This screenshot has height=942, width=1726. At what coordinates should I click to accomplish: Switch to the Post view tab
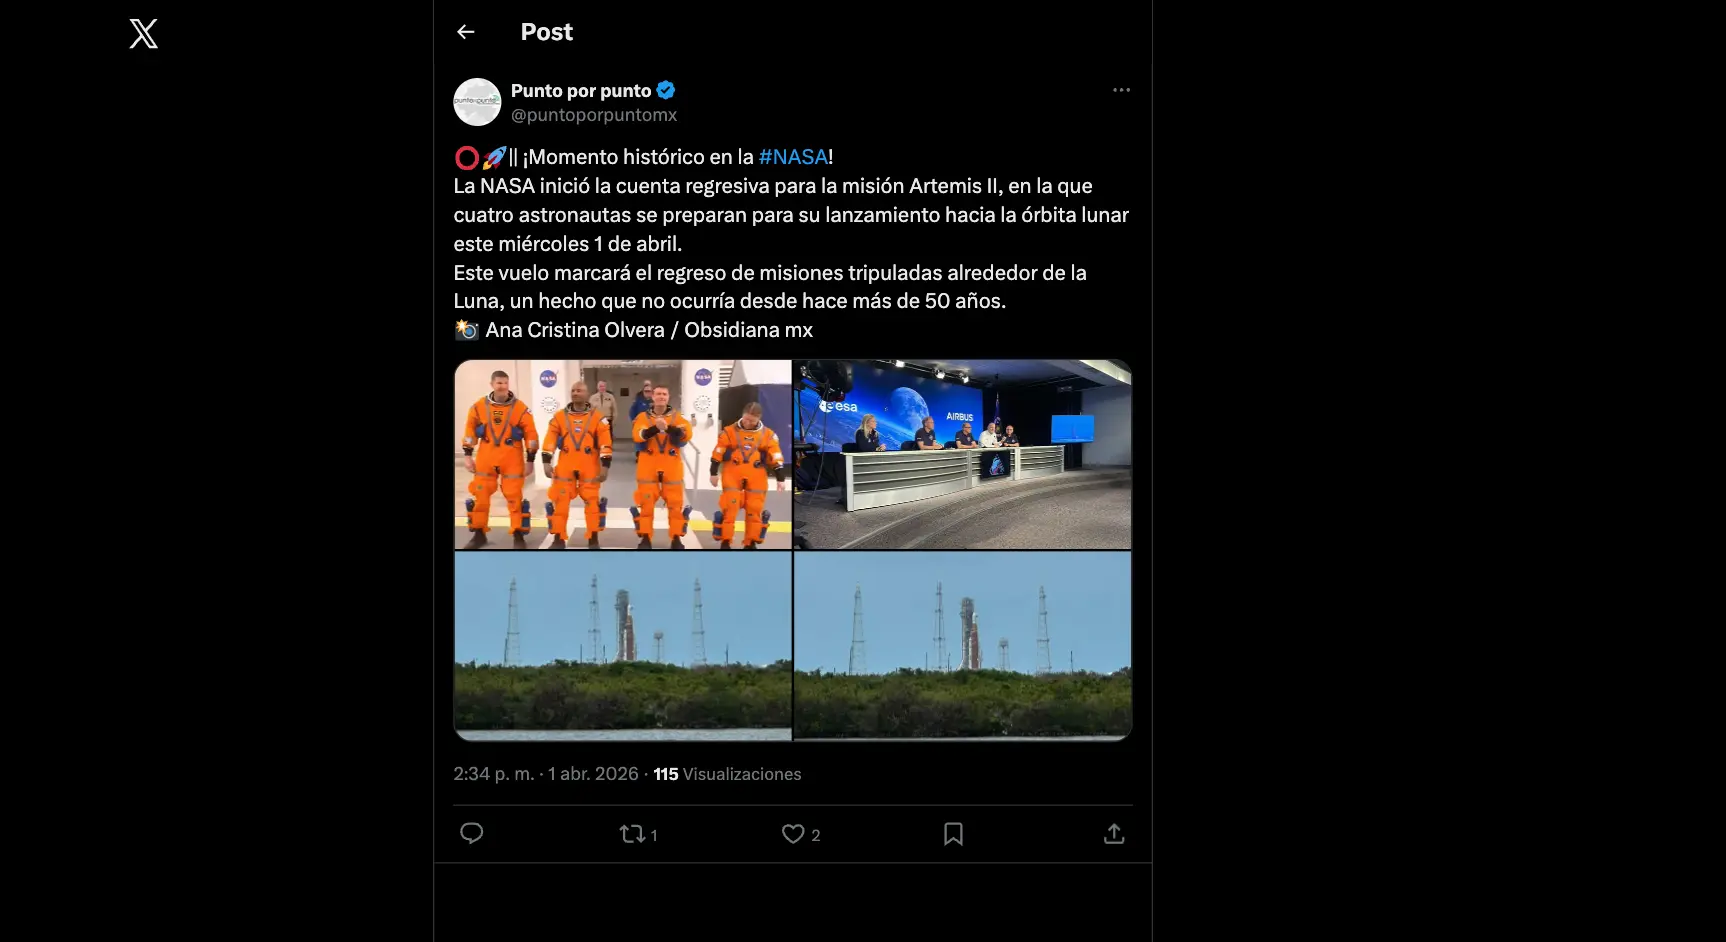click(546, 31)
